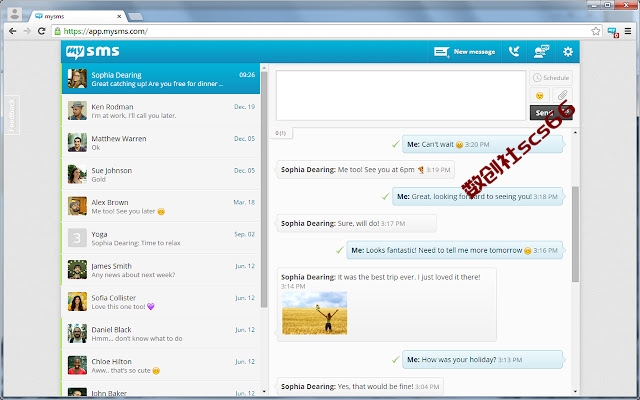Attach a file with paperclip icon
The image size is (640, 400).
point(562,96)
